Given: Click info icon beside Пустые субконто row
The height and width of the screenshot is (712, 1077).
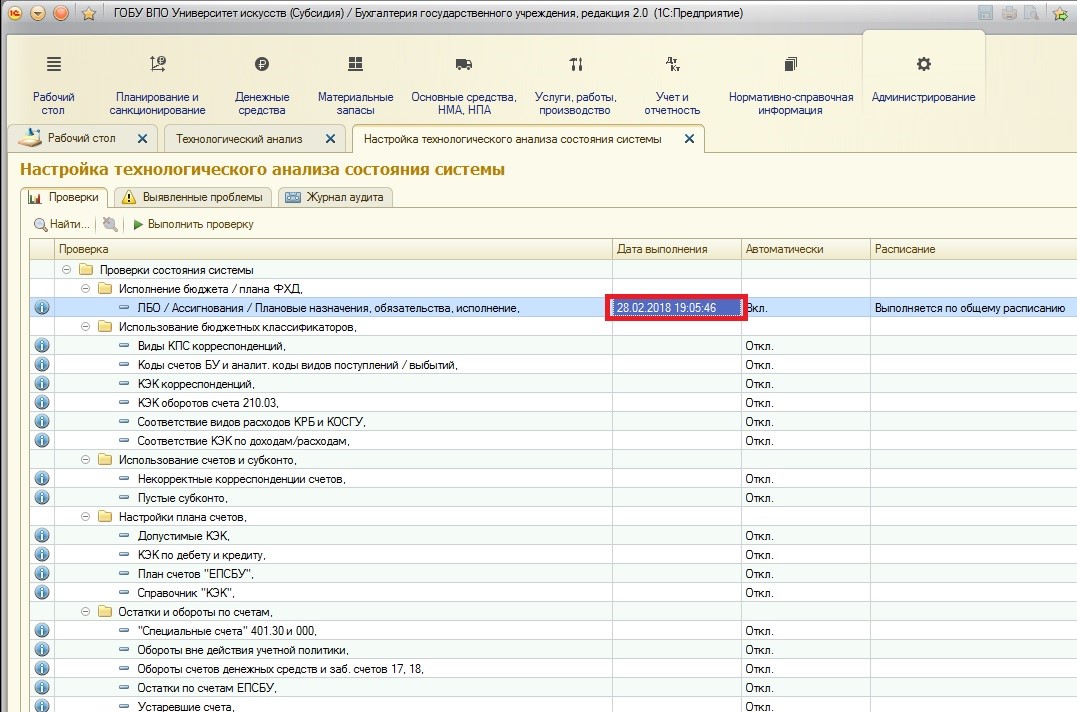Looking at the screenshot, I should click(x=42, y=498).
